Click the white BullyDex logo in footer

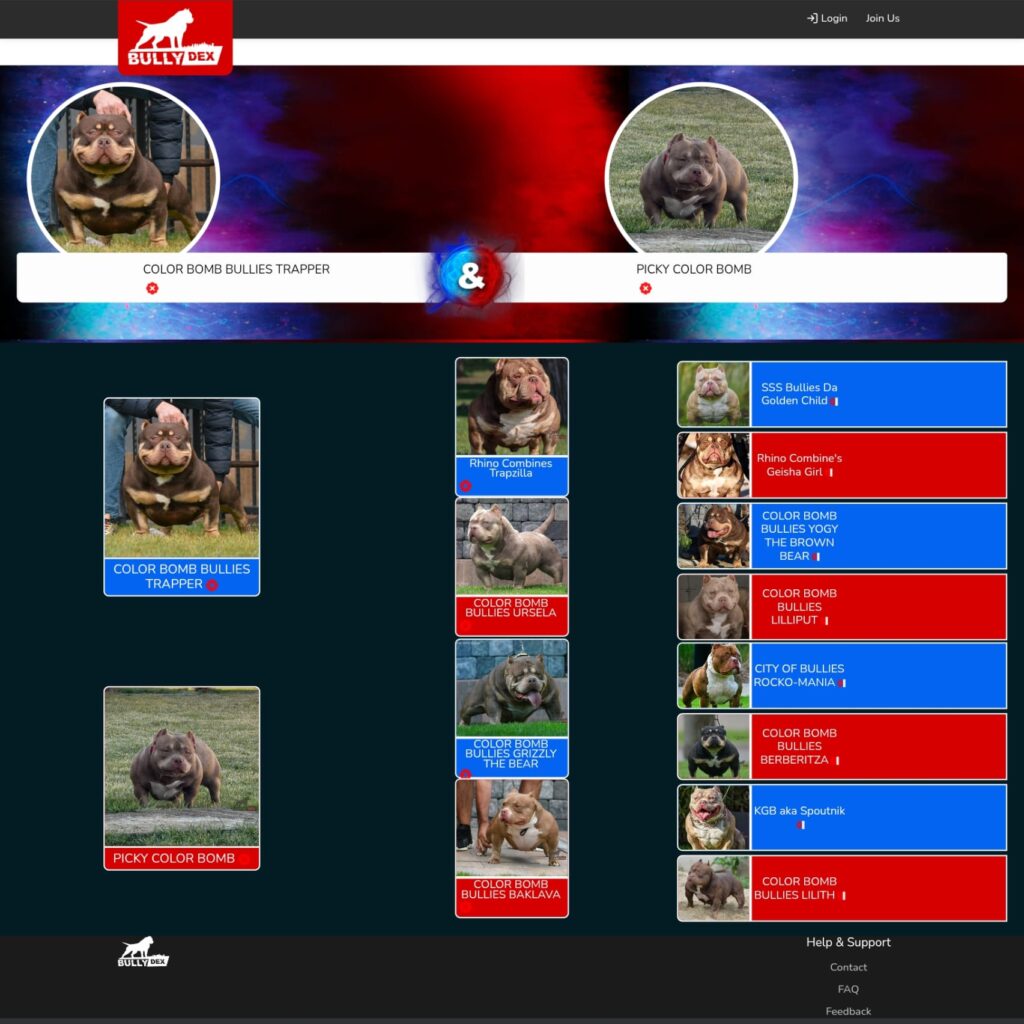click(143, 952)
